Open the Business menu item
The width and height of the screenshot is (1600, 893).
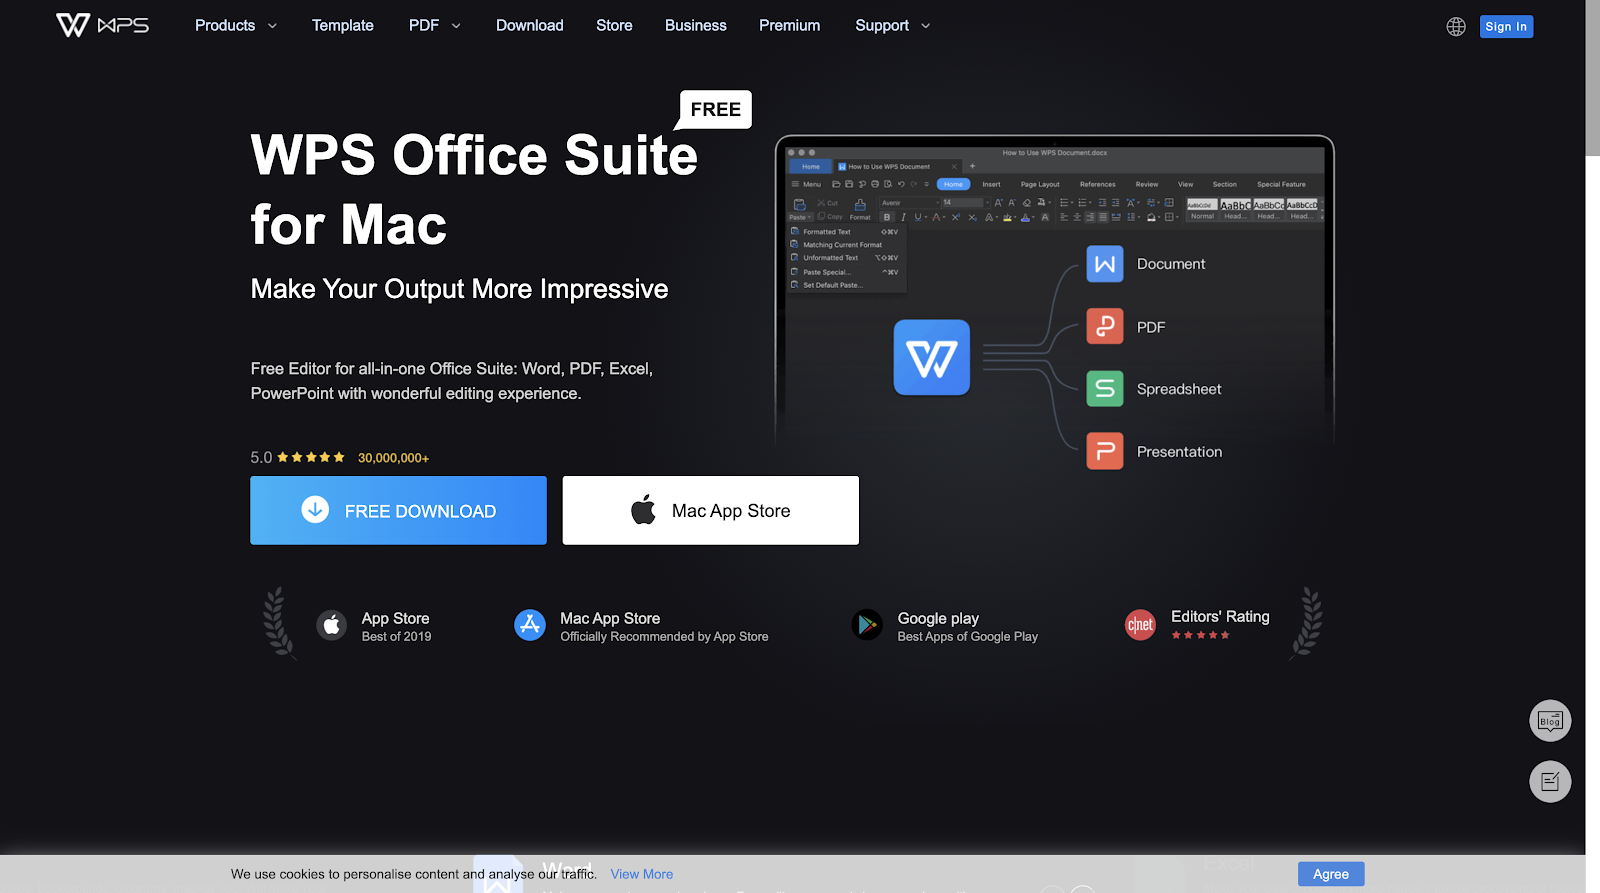pyautogui.click(x=696, y=25)
